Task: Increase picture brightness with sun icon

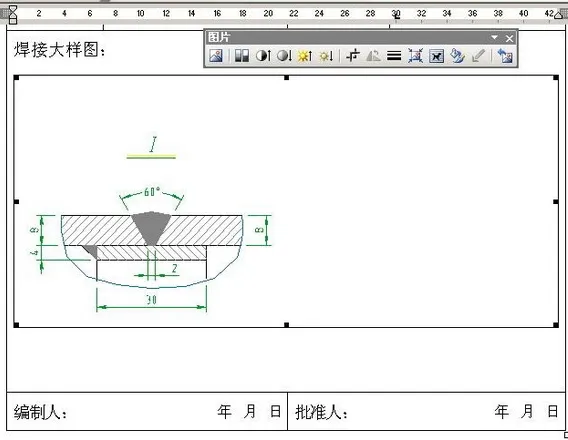Action: 305,56
